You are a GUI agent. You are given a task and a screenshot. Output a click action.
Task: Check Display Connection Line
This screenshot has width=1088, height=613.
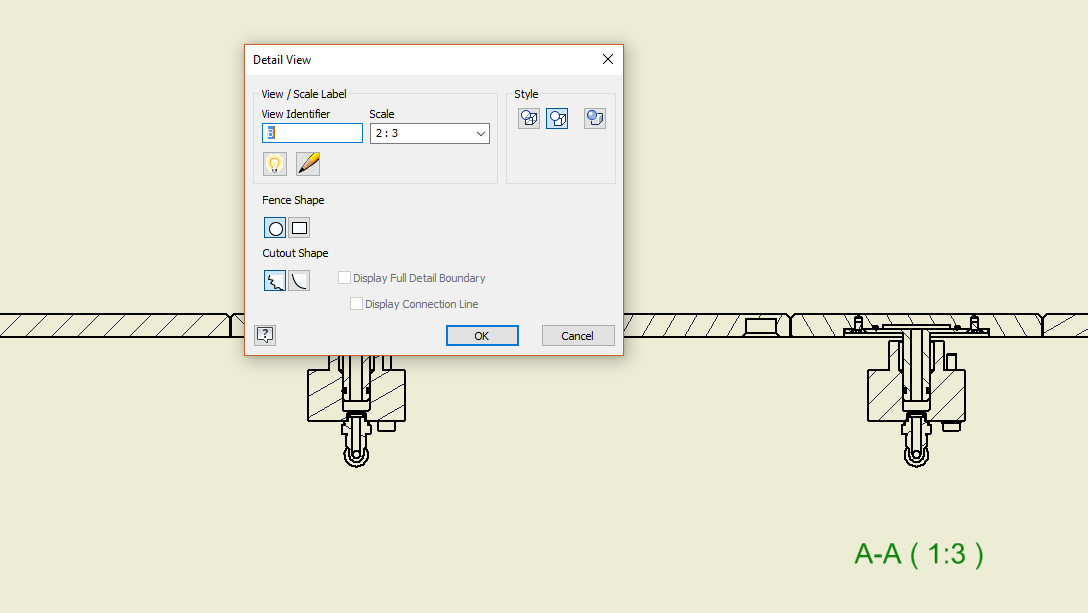coord(356,303)
